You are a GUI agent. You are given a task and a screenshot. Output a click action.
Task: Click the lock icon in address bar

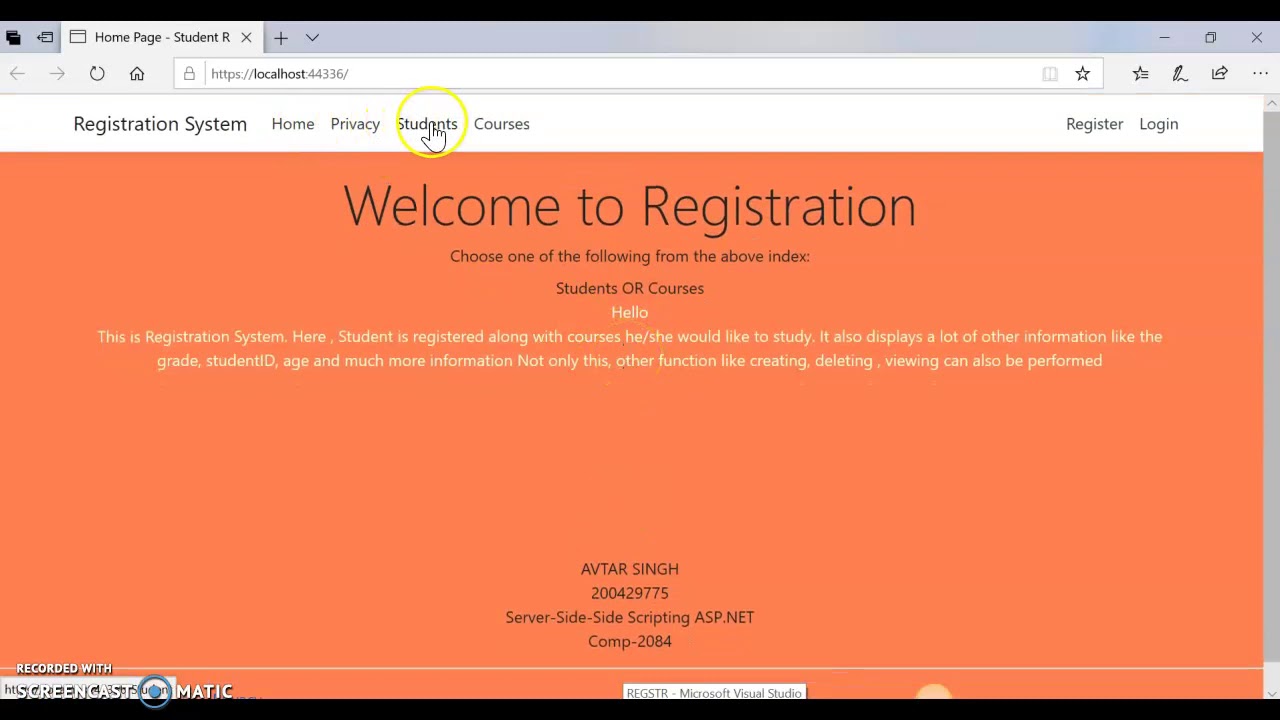pyautogui.click(x=189, y=74)
